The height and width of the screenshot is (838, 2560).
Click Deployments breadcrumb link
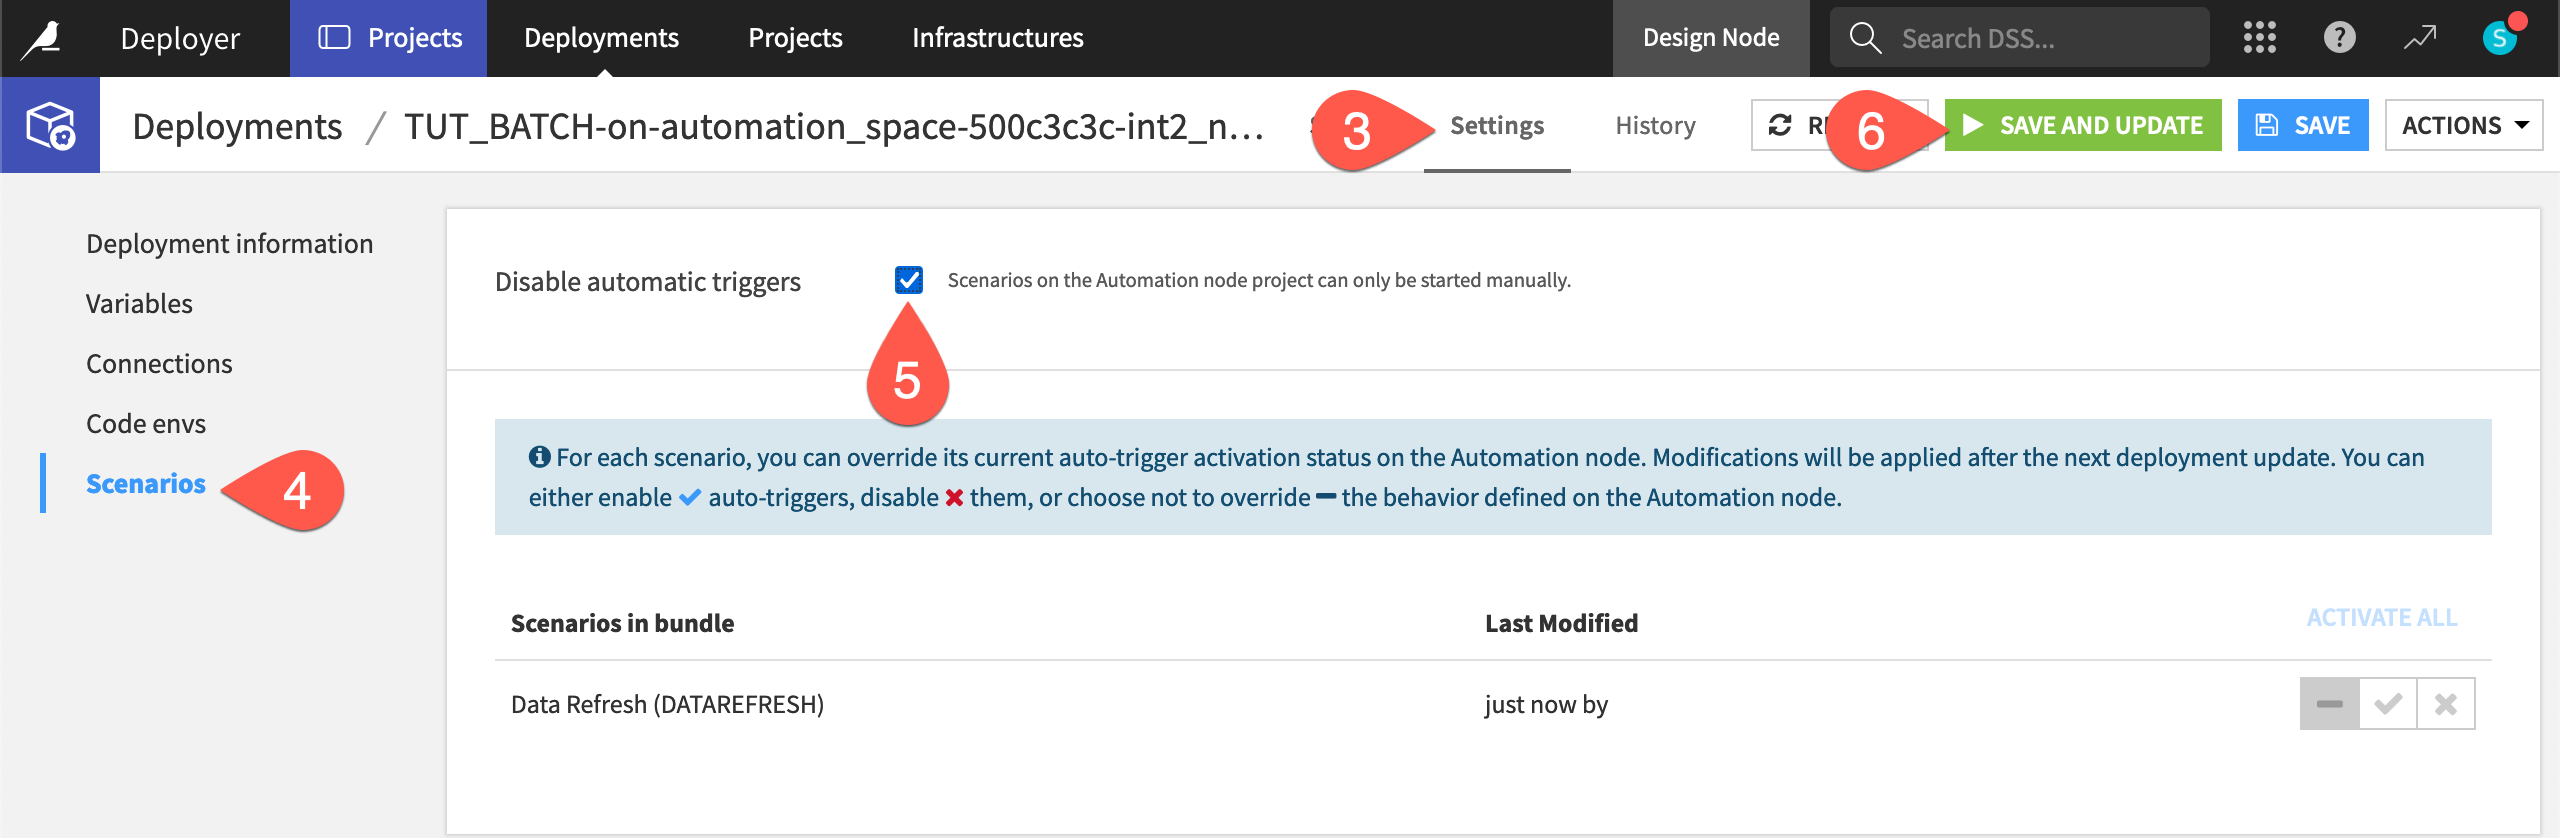point(237,127)
